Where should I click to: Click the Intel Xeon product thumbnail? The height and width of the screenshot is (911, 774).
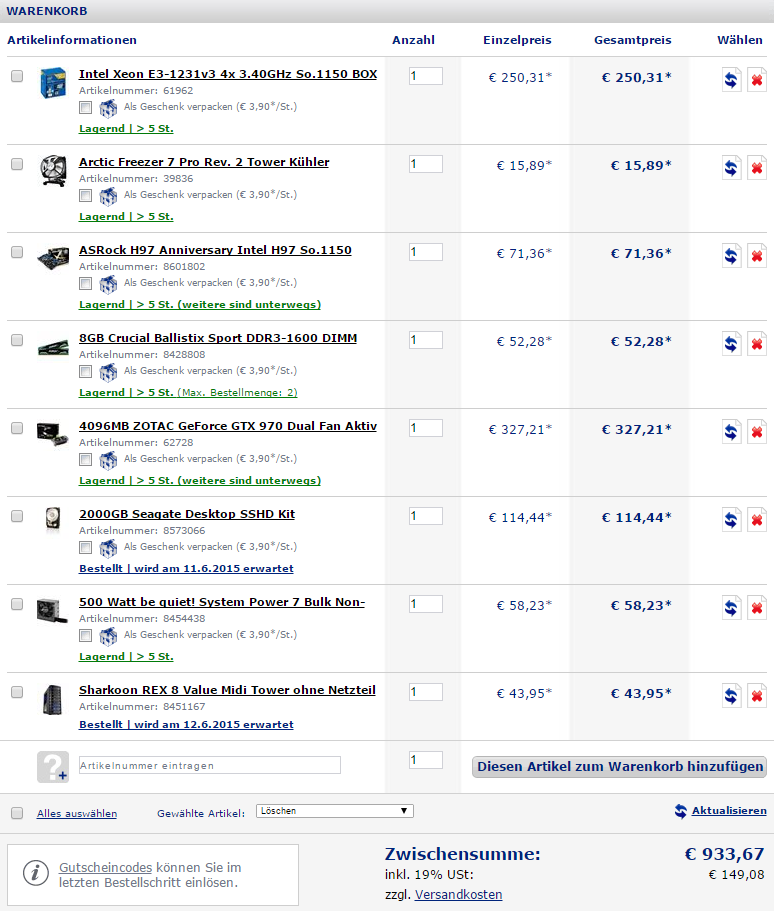(53, 83)
